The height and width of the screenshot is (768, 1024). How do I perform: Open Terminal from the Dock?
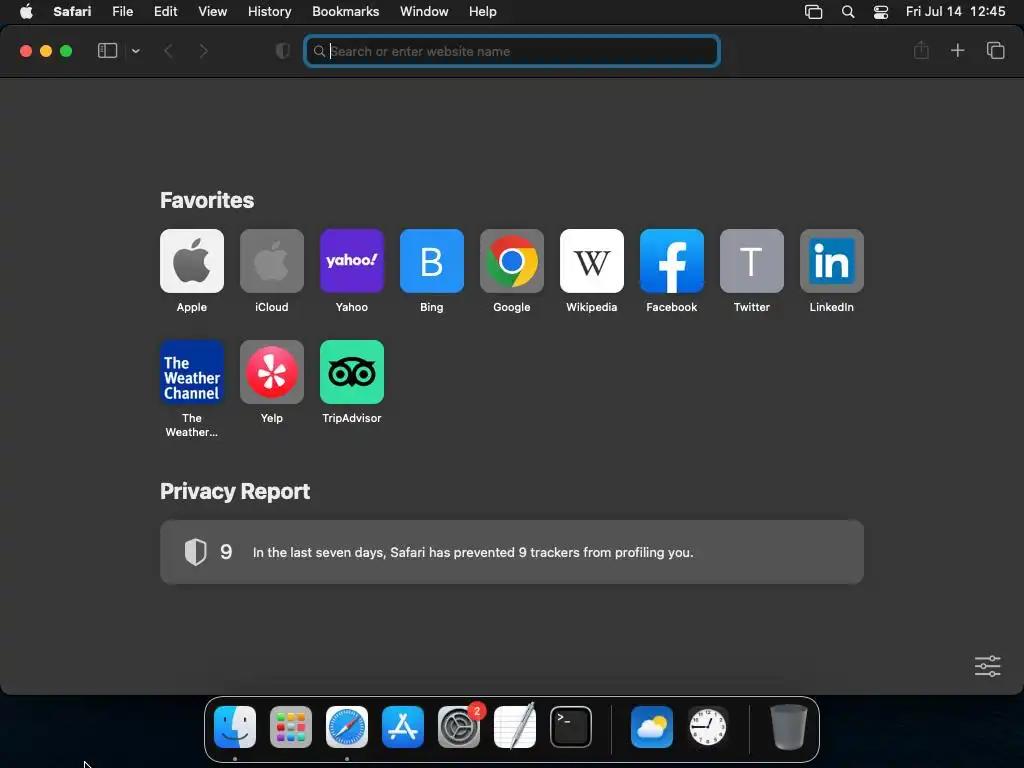coord(571,727)
